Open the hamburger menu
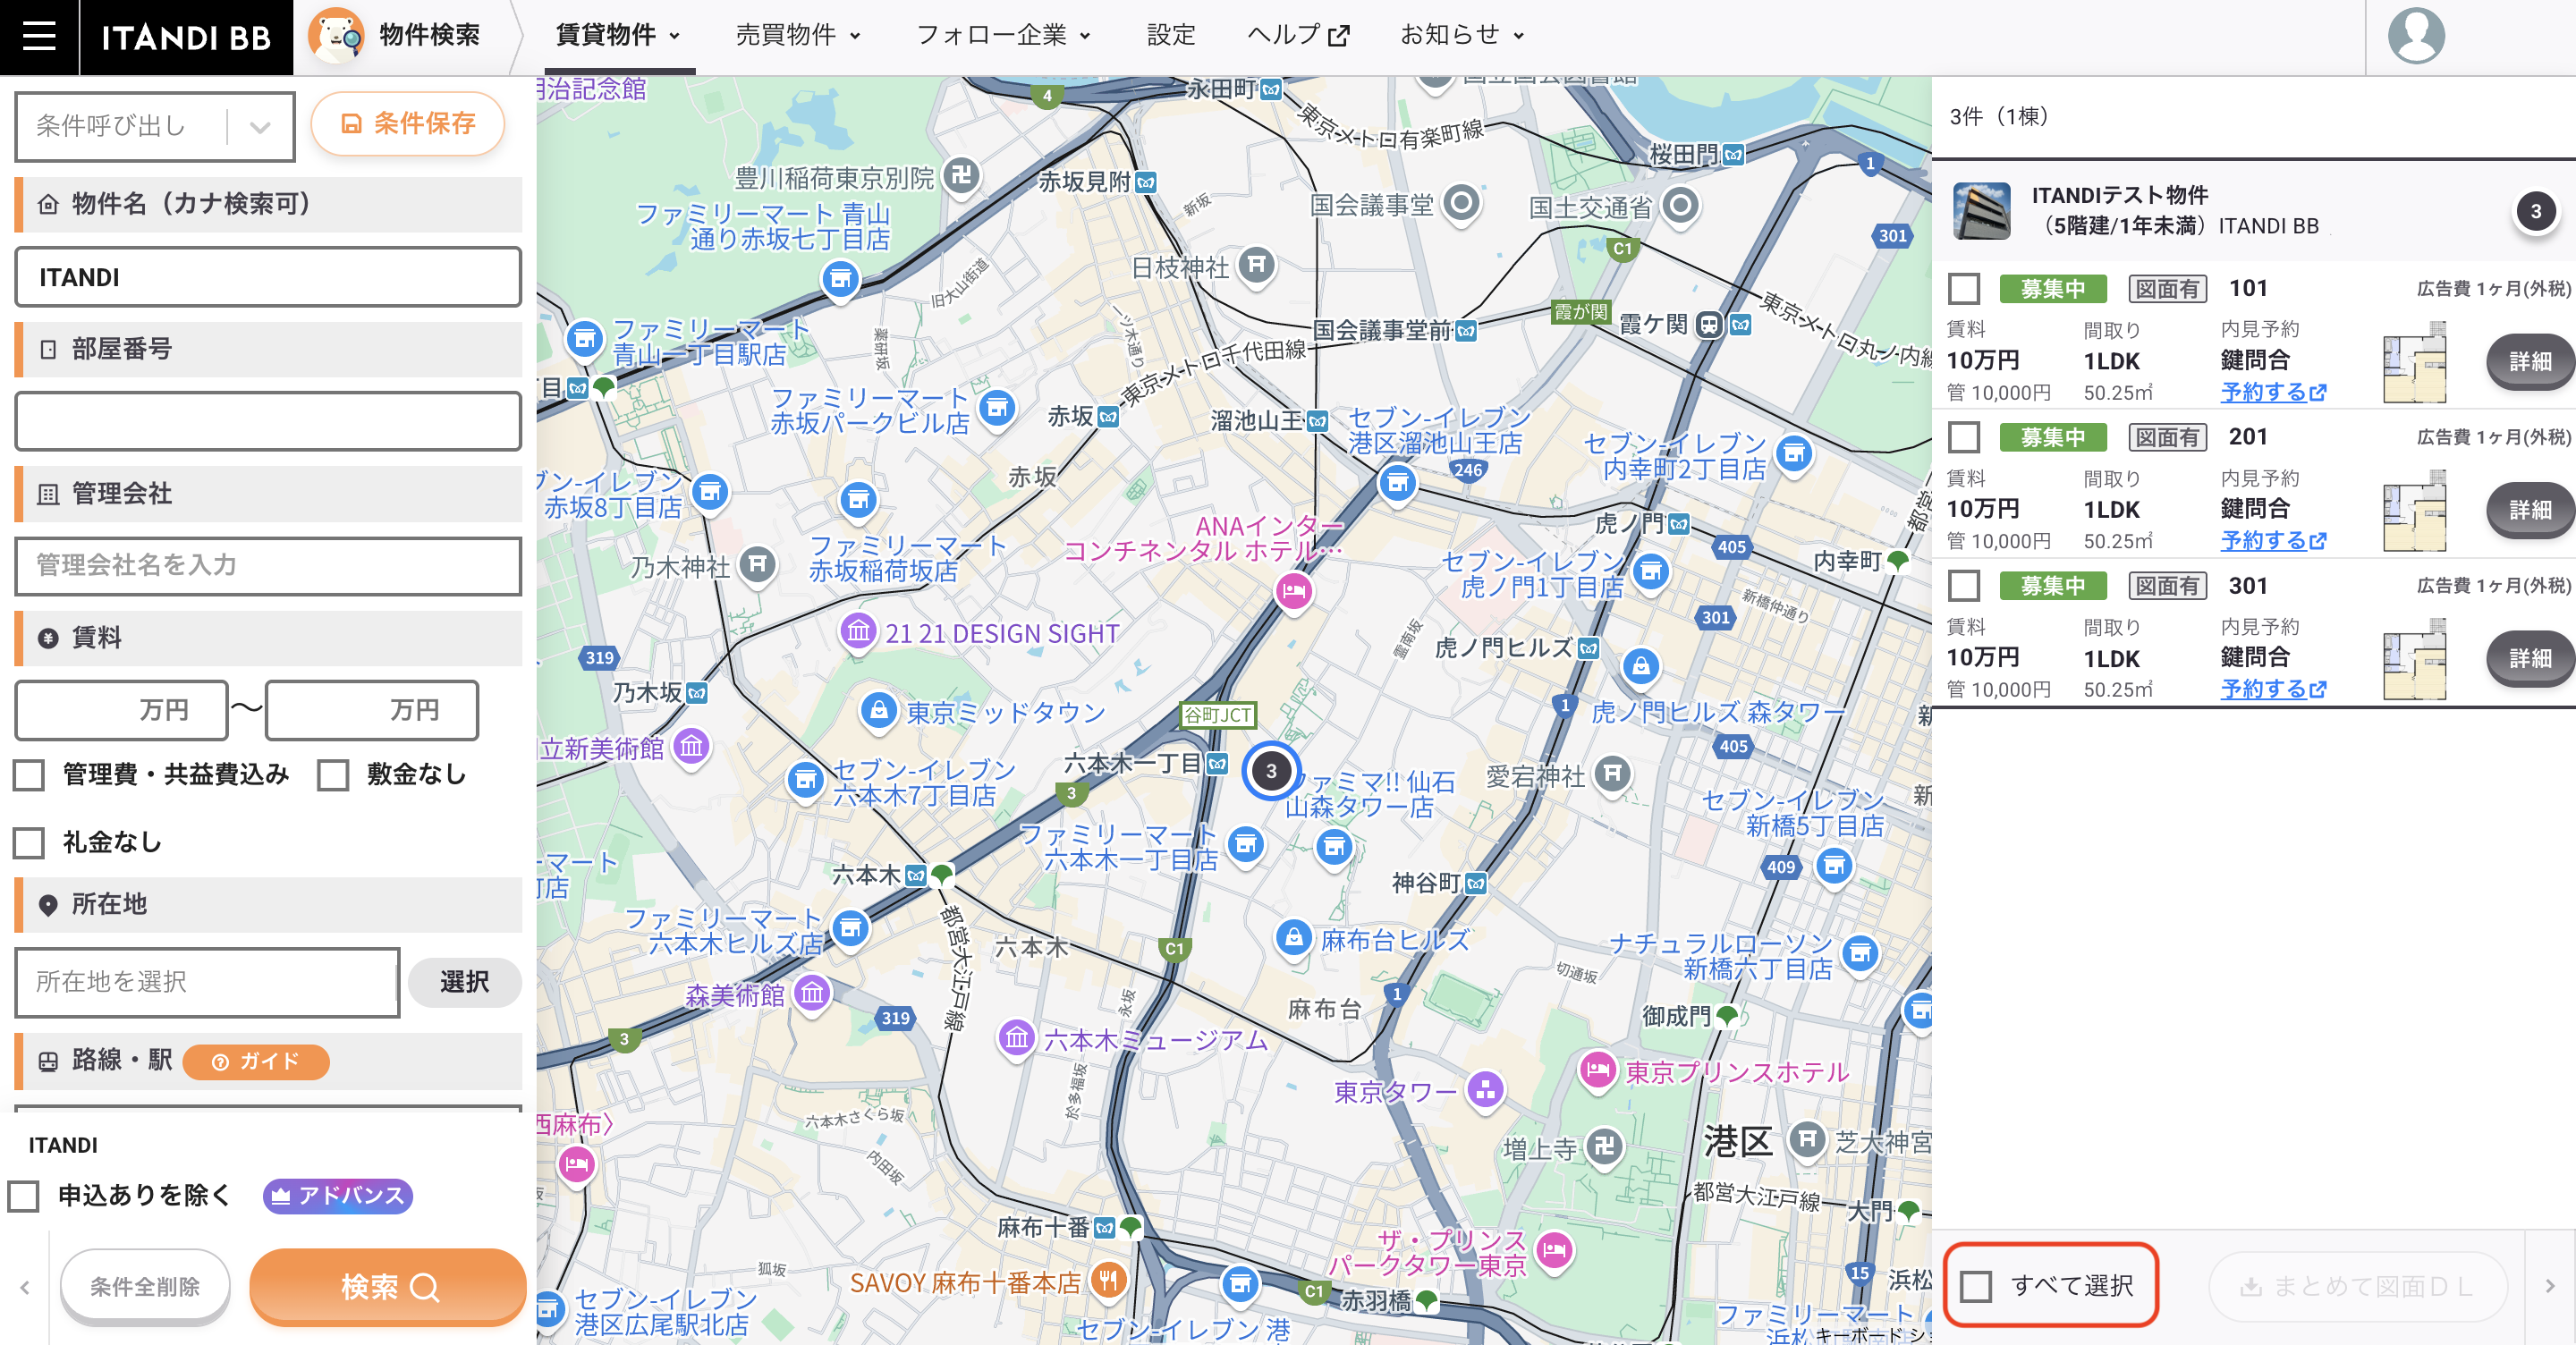The image size is (2576, 1345). click(39, 36)
